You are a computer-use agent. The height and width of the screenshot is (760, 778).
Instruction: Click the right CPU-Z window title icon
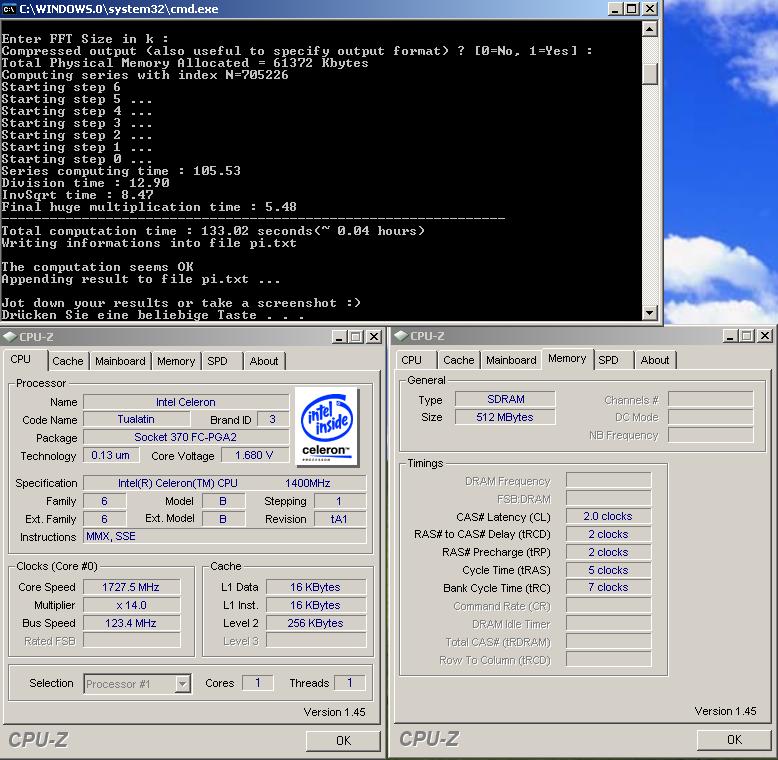point(401,336)
